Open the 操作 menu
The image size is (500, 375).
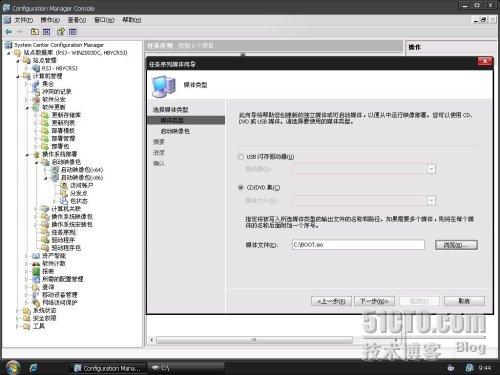50,20
